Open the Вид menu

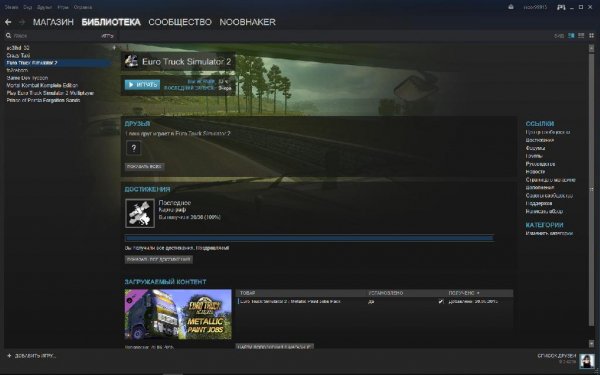(x=28, y=7)
